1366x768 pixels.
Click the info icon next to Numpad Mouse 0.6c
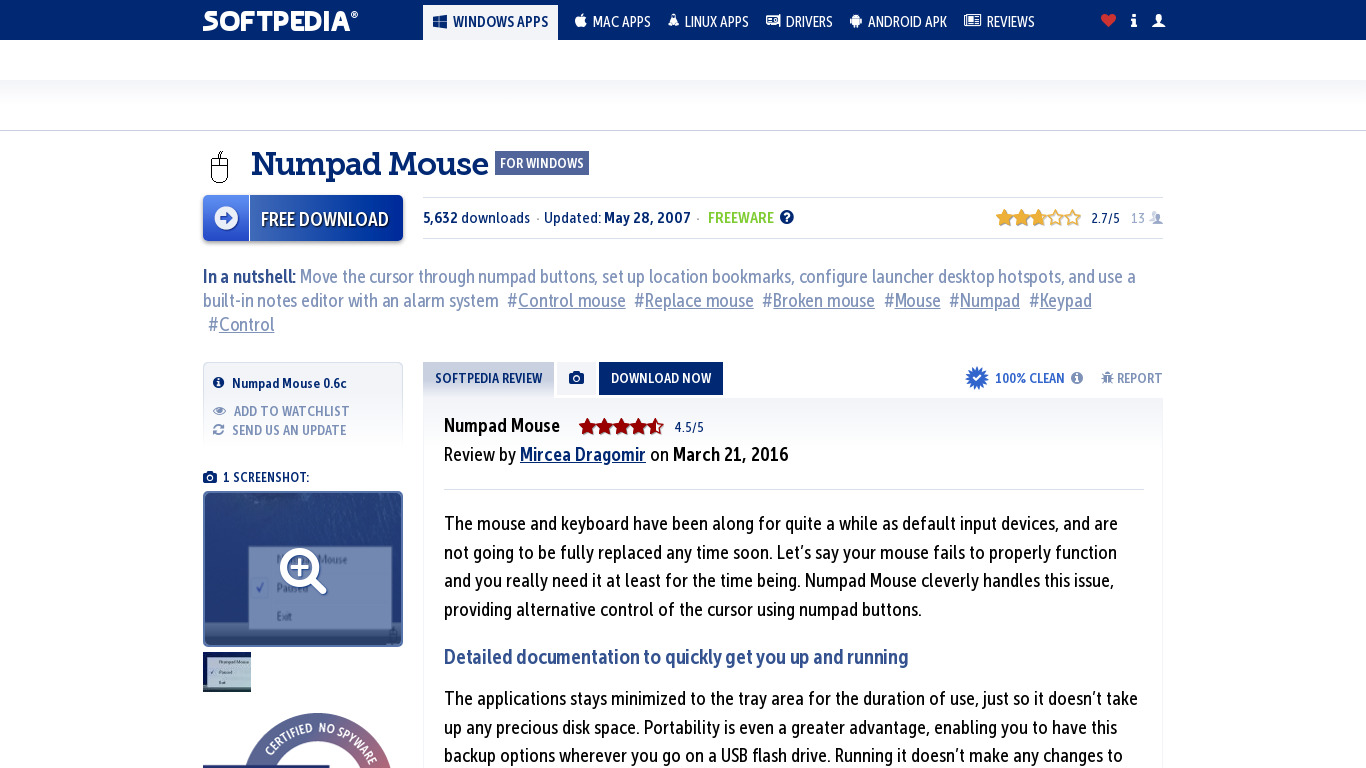point(219,383)
